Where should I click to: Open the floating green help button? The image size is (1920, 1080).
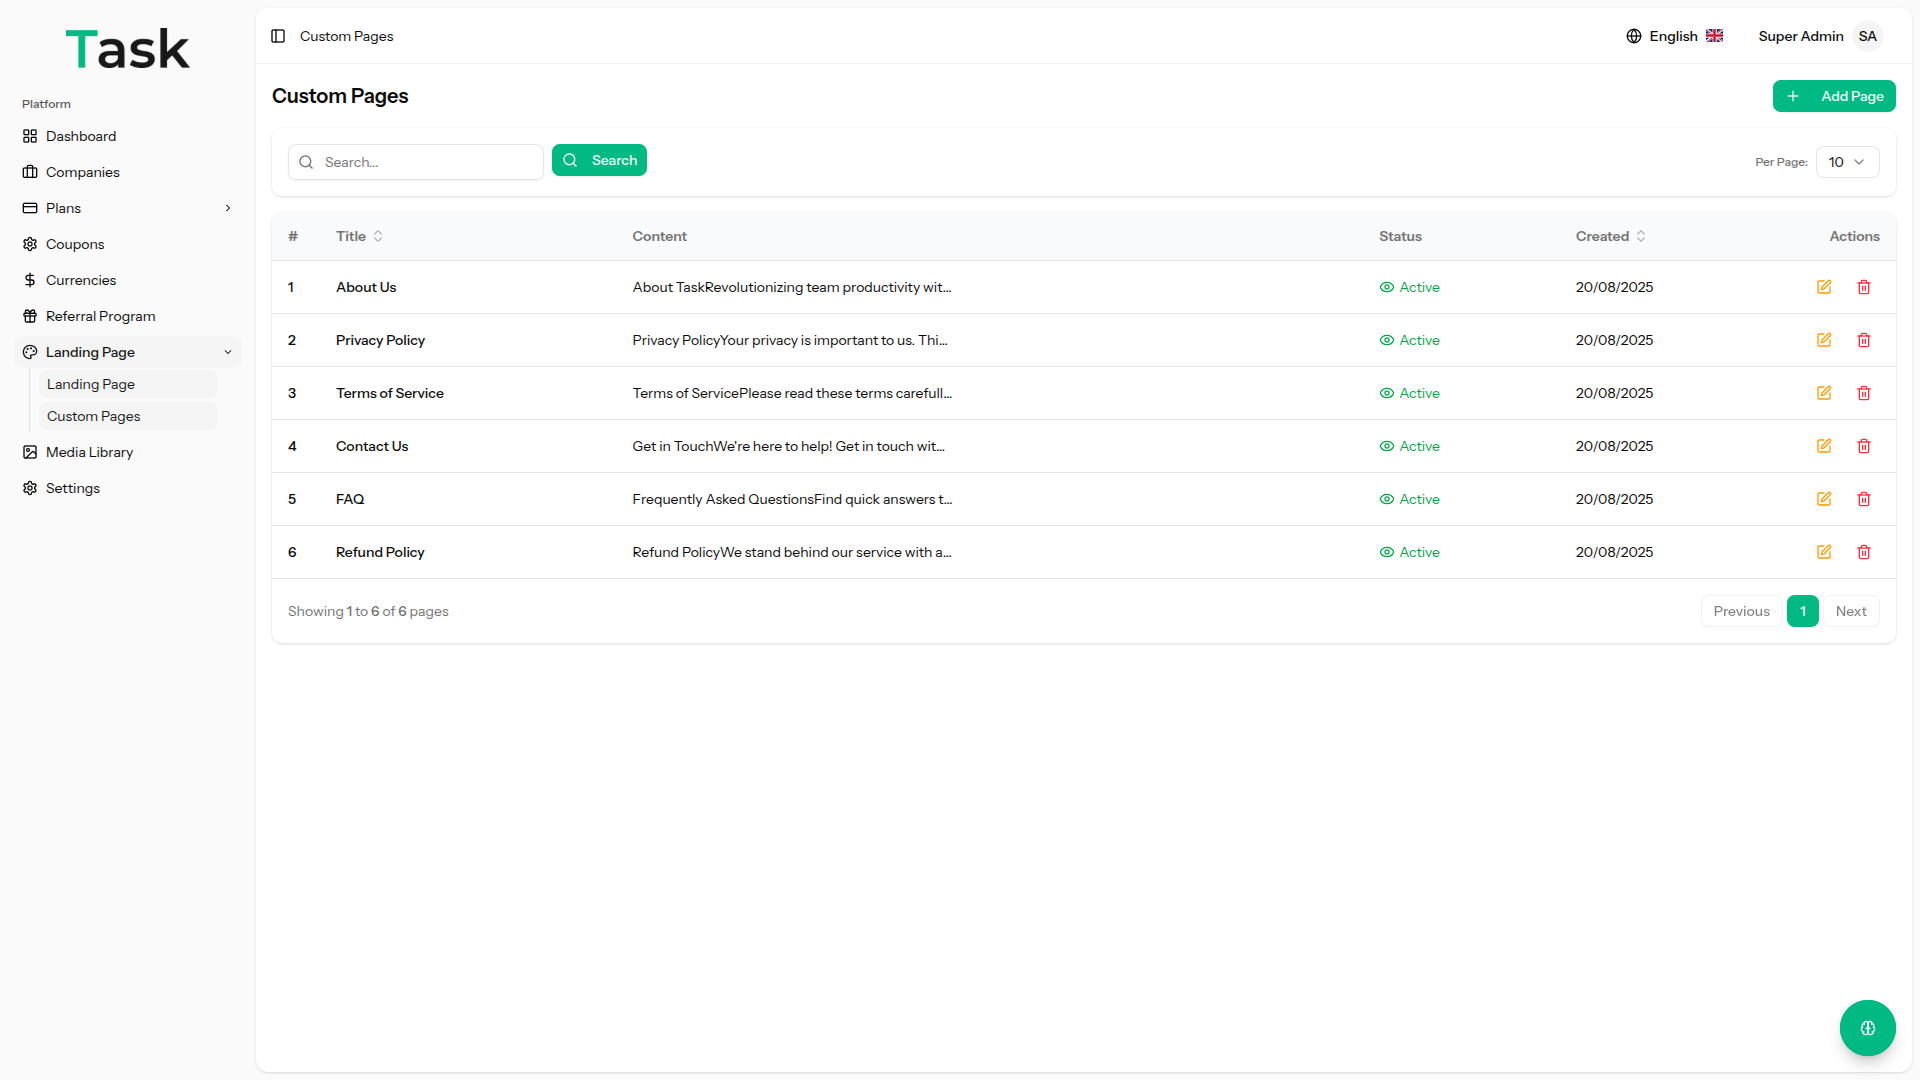[1867, 1028]
